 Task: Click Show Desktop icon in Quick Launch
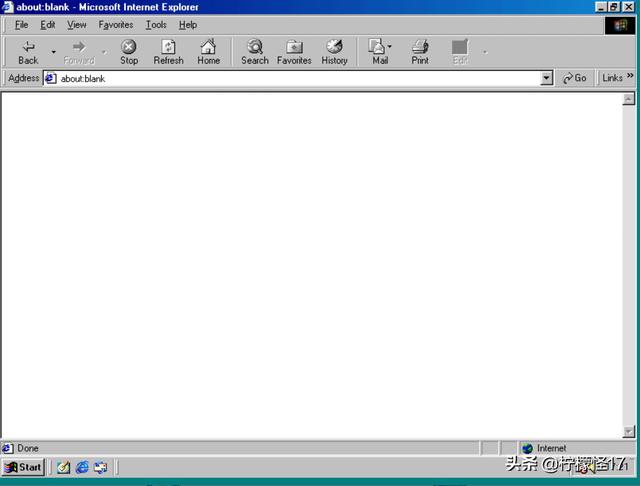point(63,467)
